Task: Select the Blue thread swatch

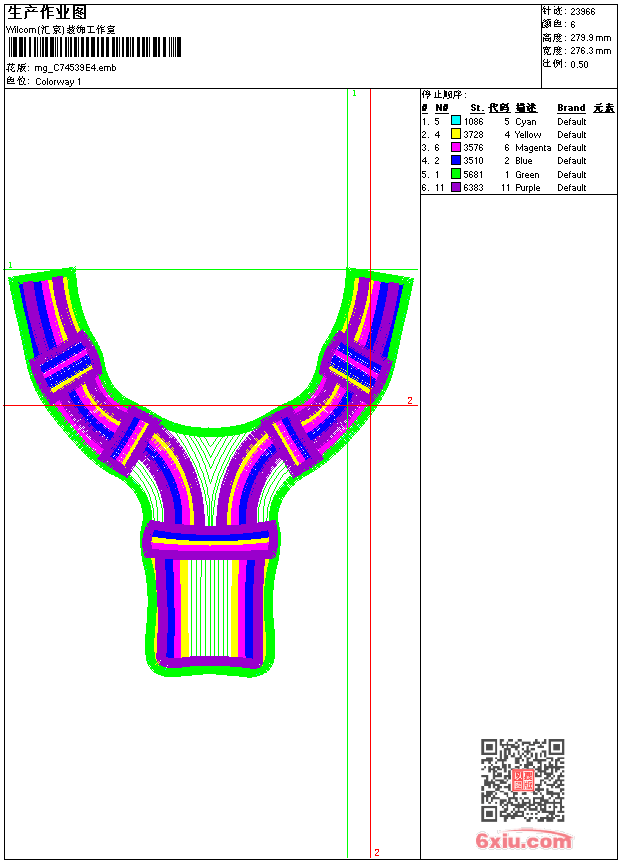Action: pyautogui.click(x=455, y=160)
